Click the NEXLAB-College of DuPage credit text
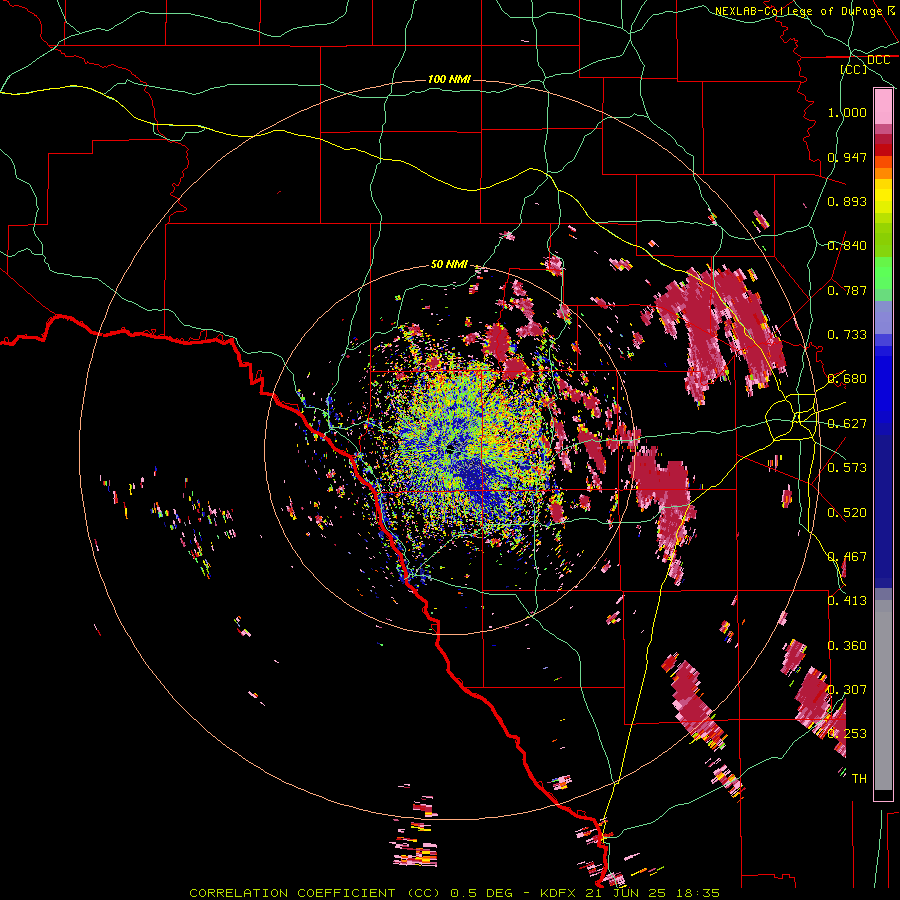The height and width of the screenshot is (900, 900). click(x=798, y=11)
